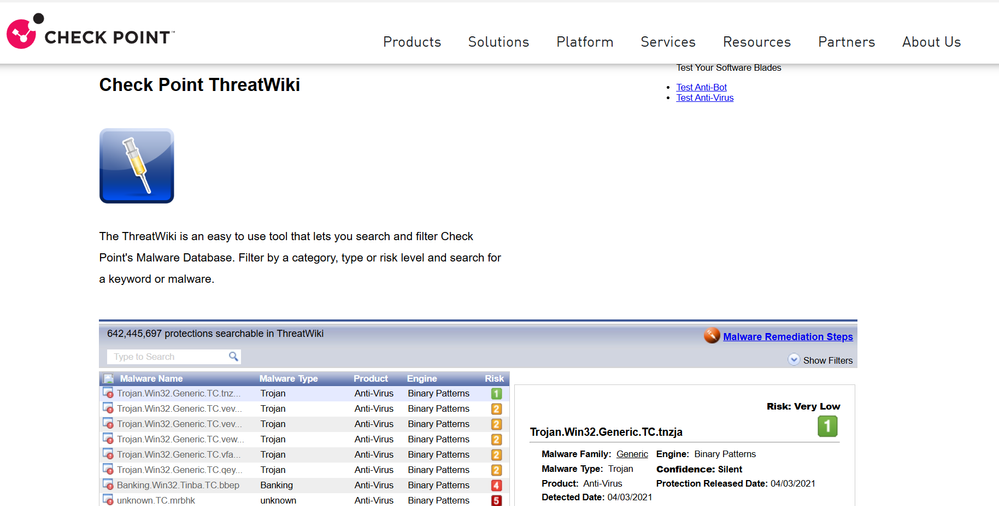The image size is (999, 506).
Task: Click the Protection Released Date text
Action: 735,484
